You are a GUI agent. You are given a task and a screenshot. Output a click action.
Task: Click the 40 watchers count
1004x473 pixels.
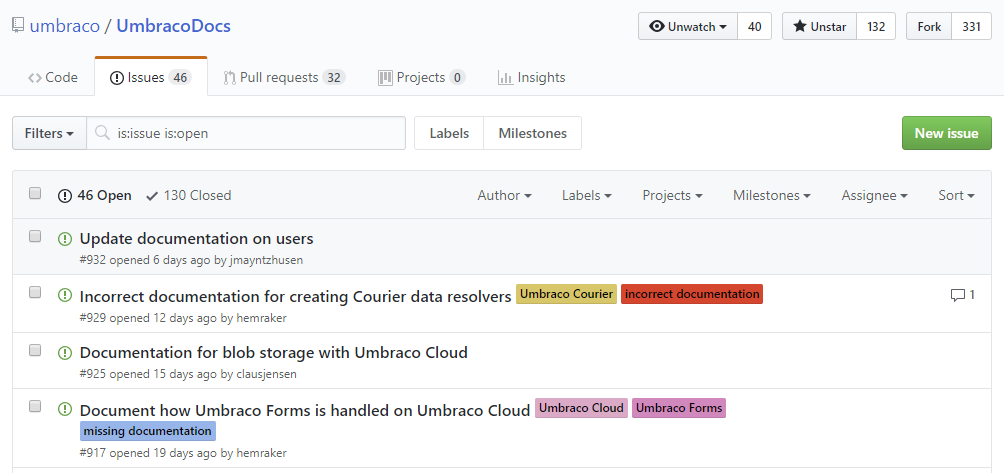point(754,26)
